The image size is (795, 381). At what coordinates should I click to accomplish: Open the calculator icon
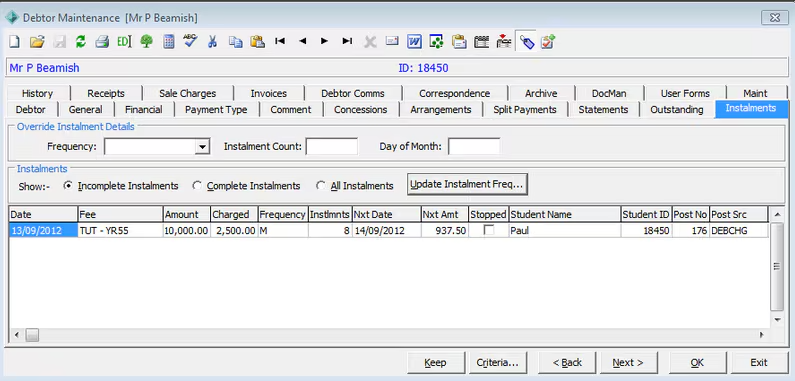(169, 42)
